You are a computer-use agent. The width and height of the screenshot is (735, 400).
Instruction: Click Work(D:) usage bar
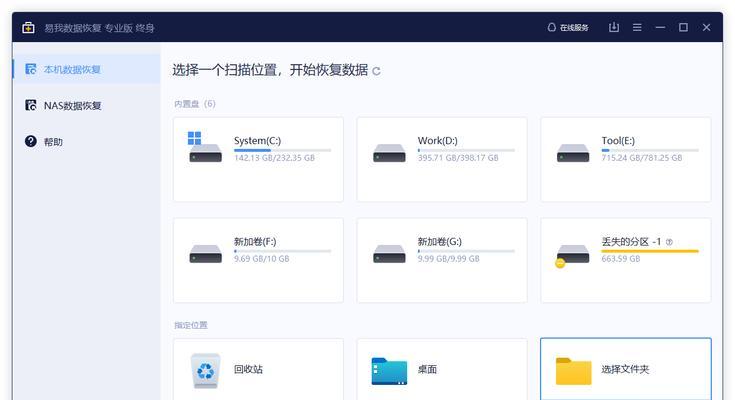click(x=466, y=150)
